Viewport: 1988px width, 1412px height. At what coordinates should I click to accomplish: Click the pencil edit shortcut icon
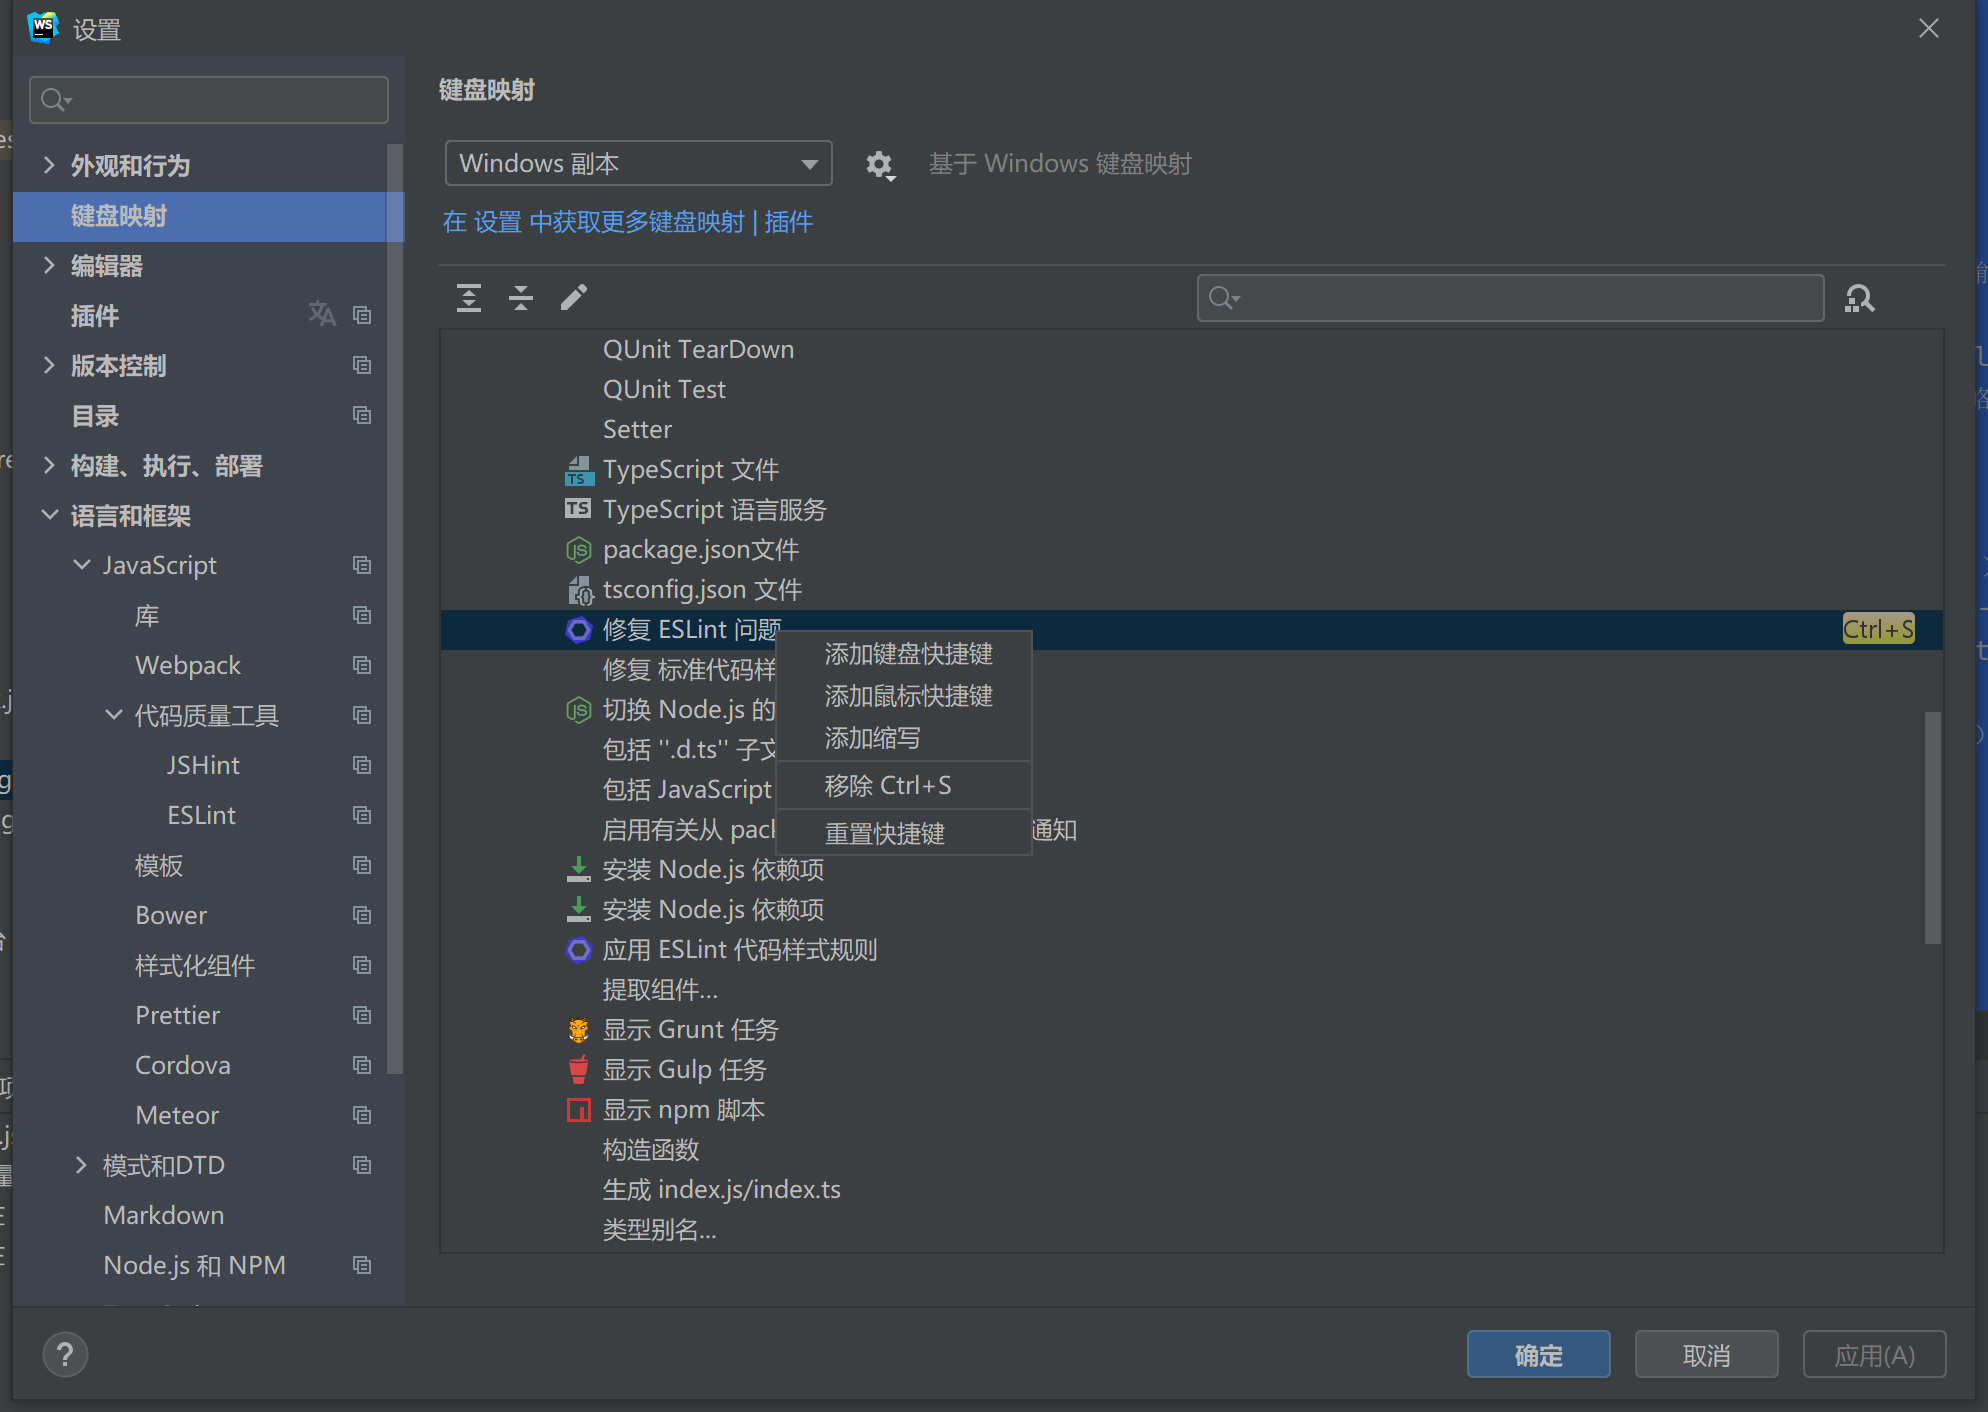[574, 297]
